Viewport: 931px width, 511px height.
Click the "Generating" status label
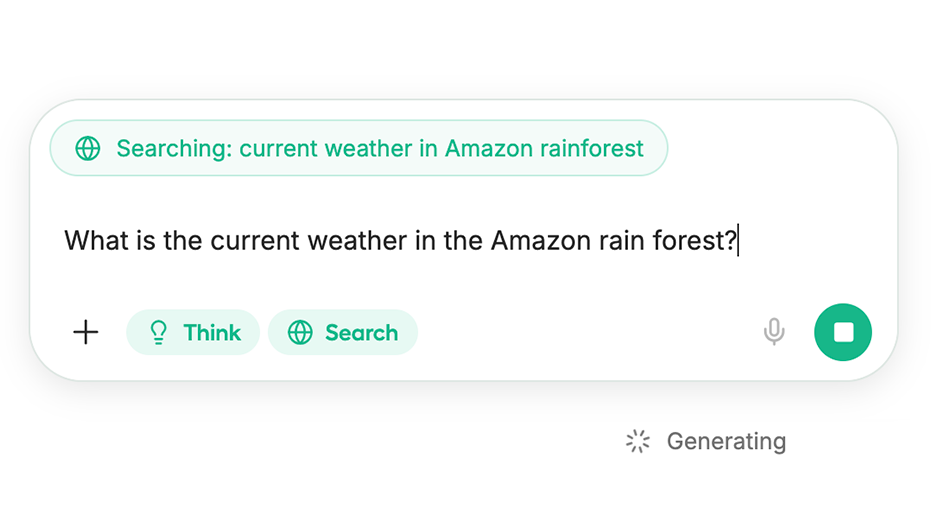(726, 441)
